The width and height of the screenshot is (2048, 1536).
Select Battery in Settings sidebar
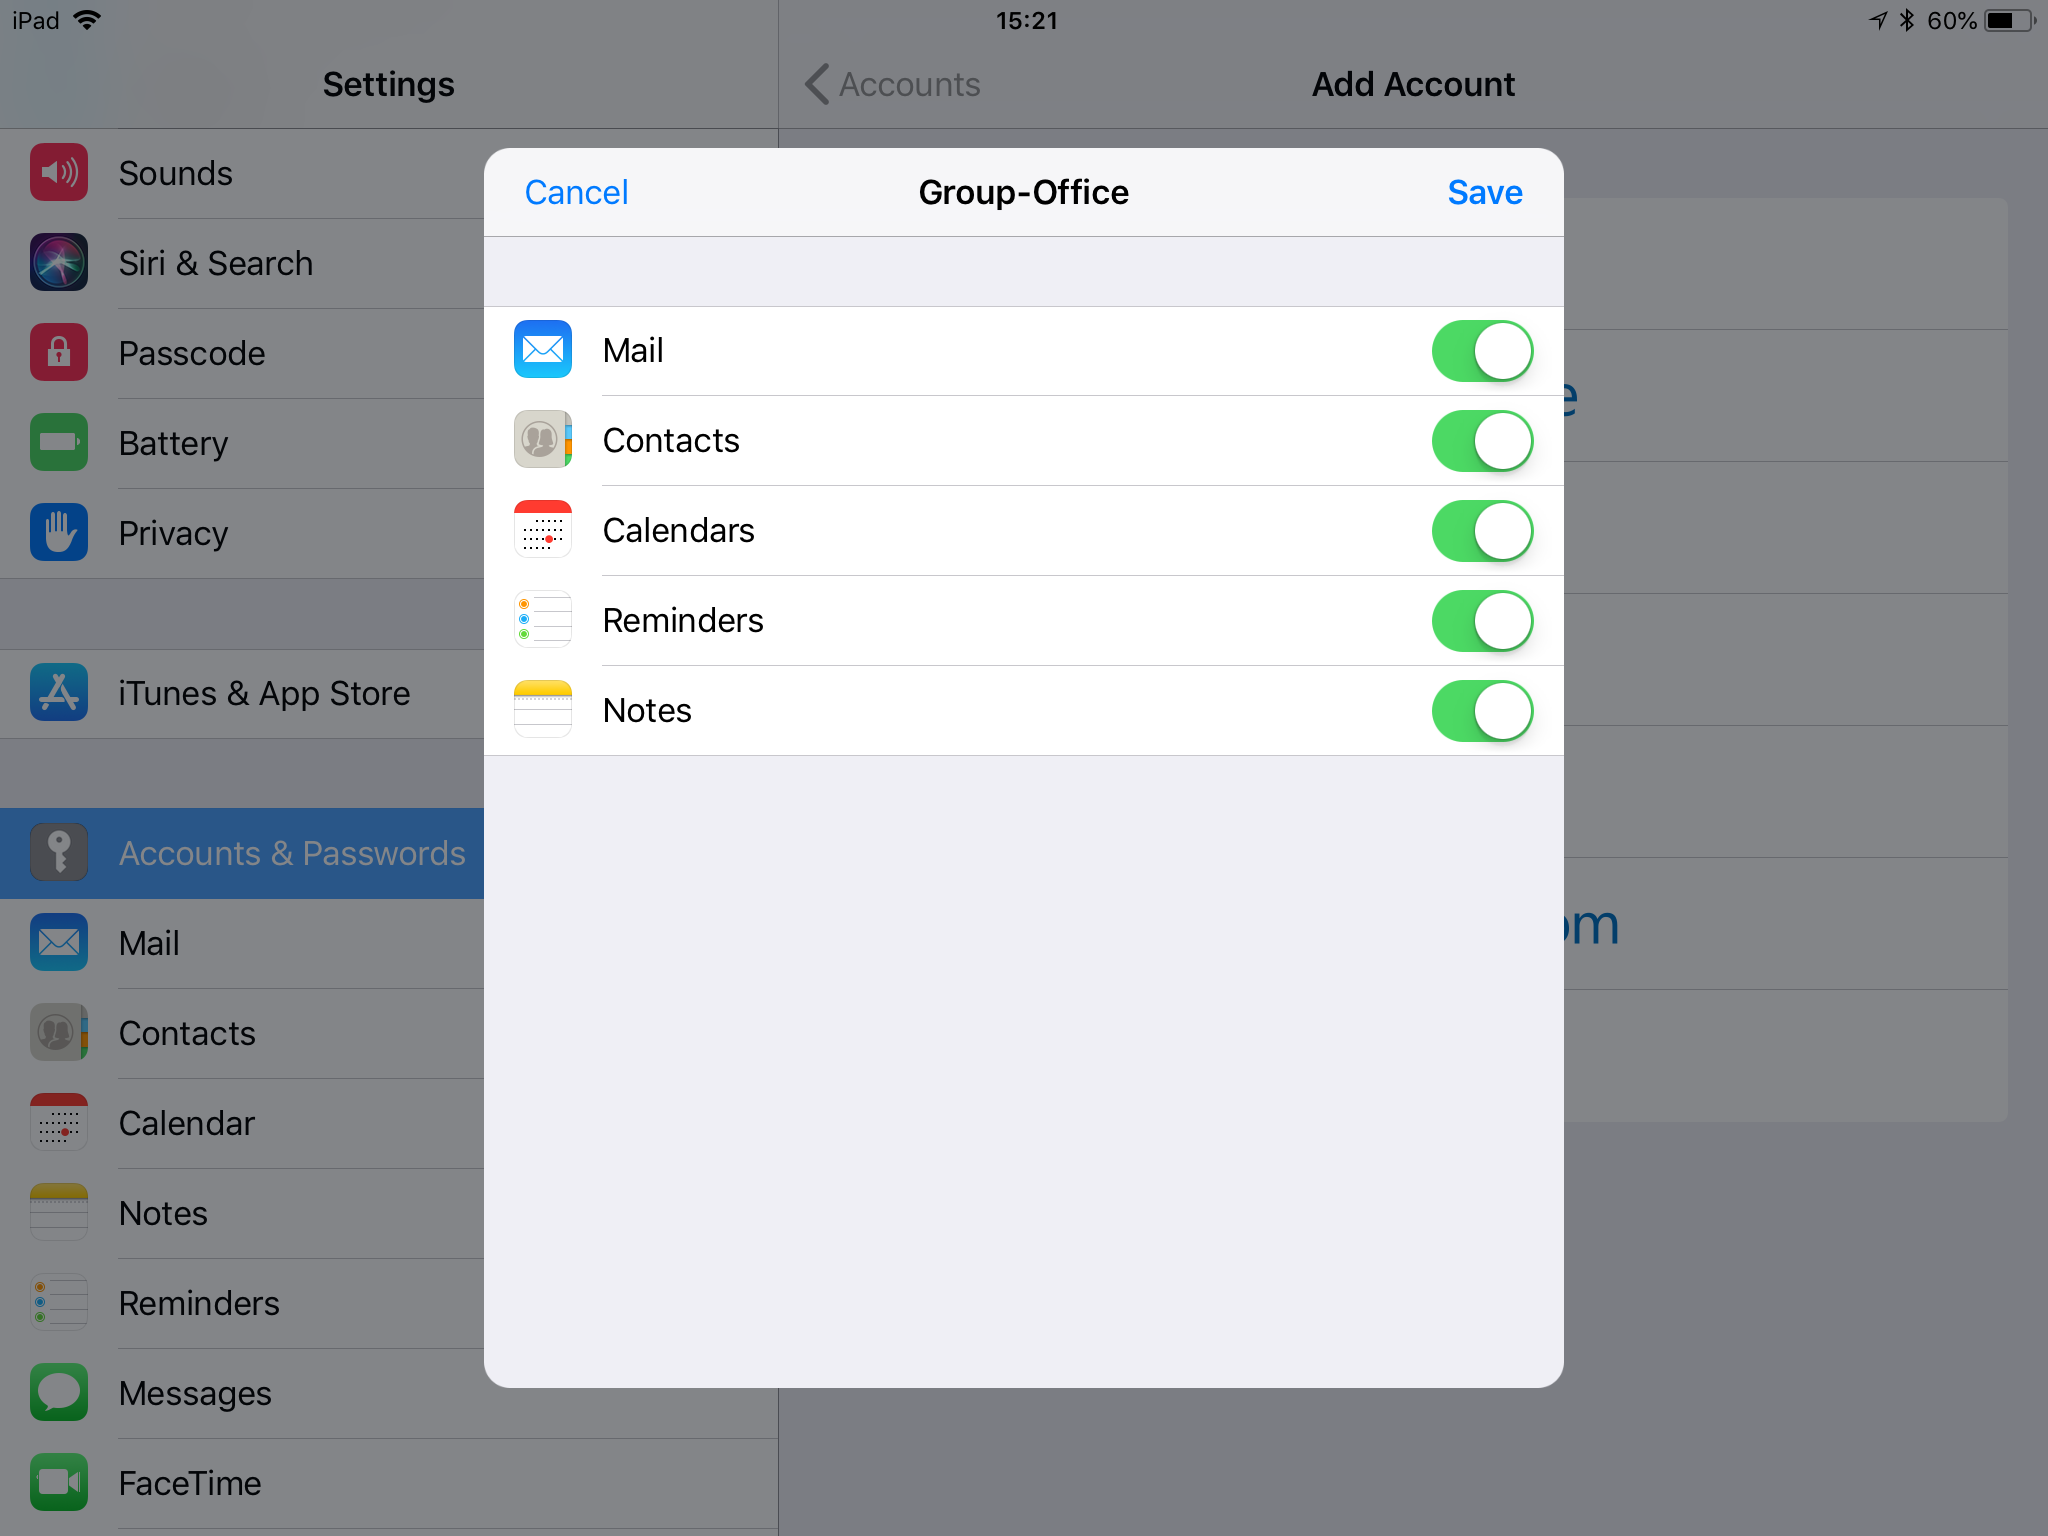pos(242,443)
